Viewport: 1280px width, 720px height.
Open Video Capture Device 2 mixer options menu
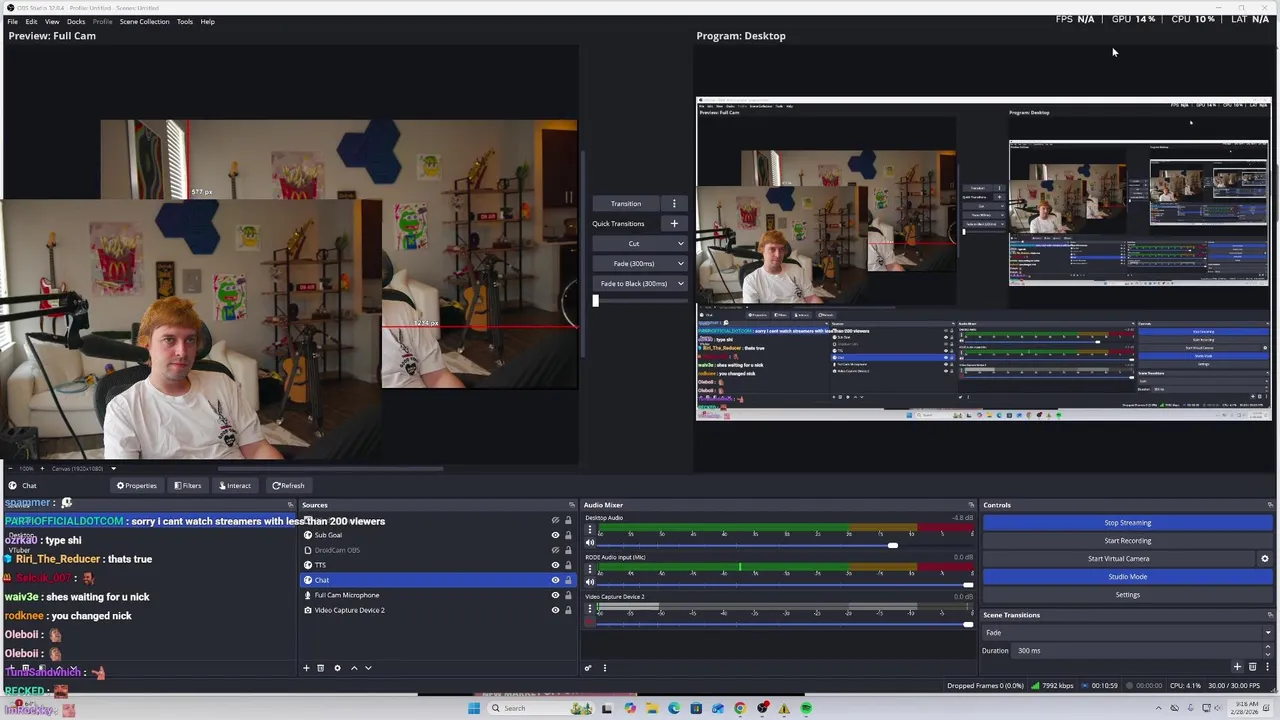click(589, 608)
